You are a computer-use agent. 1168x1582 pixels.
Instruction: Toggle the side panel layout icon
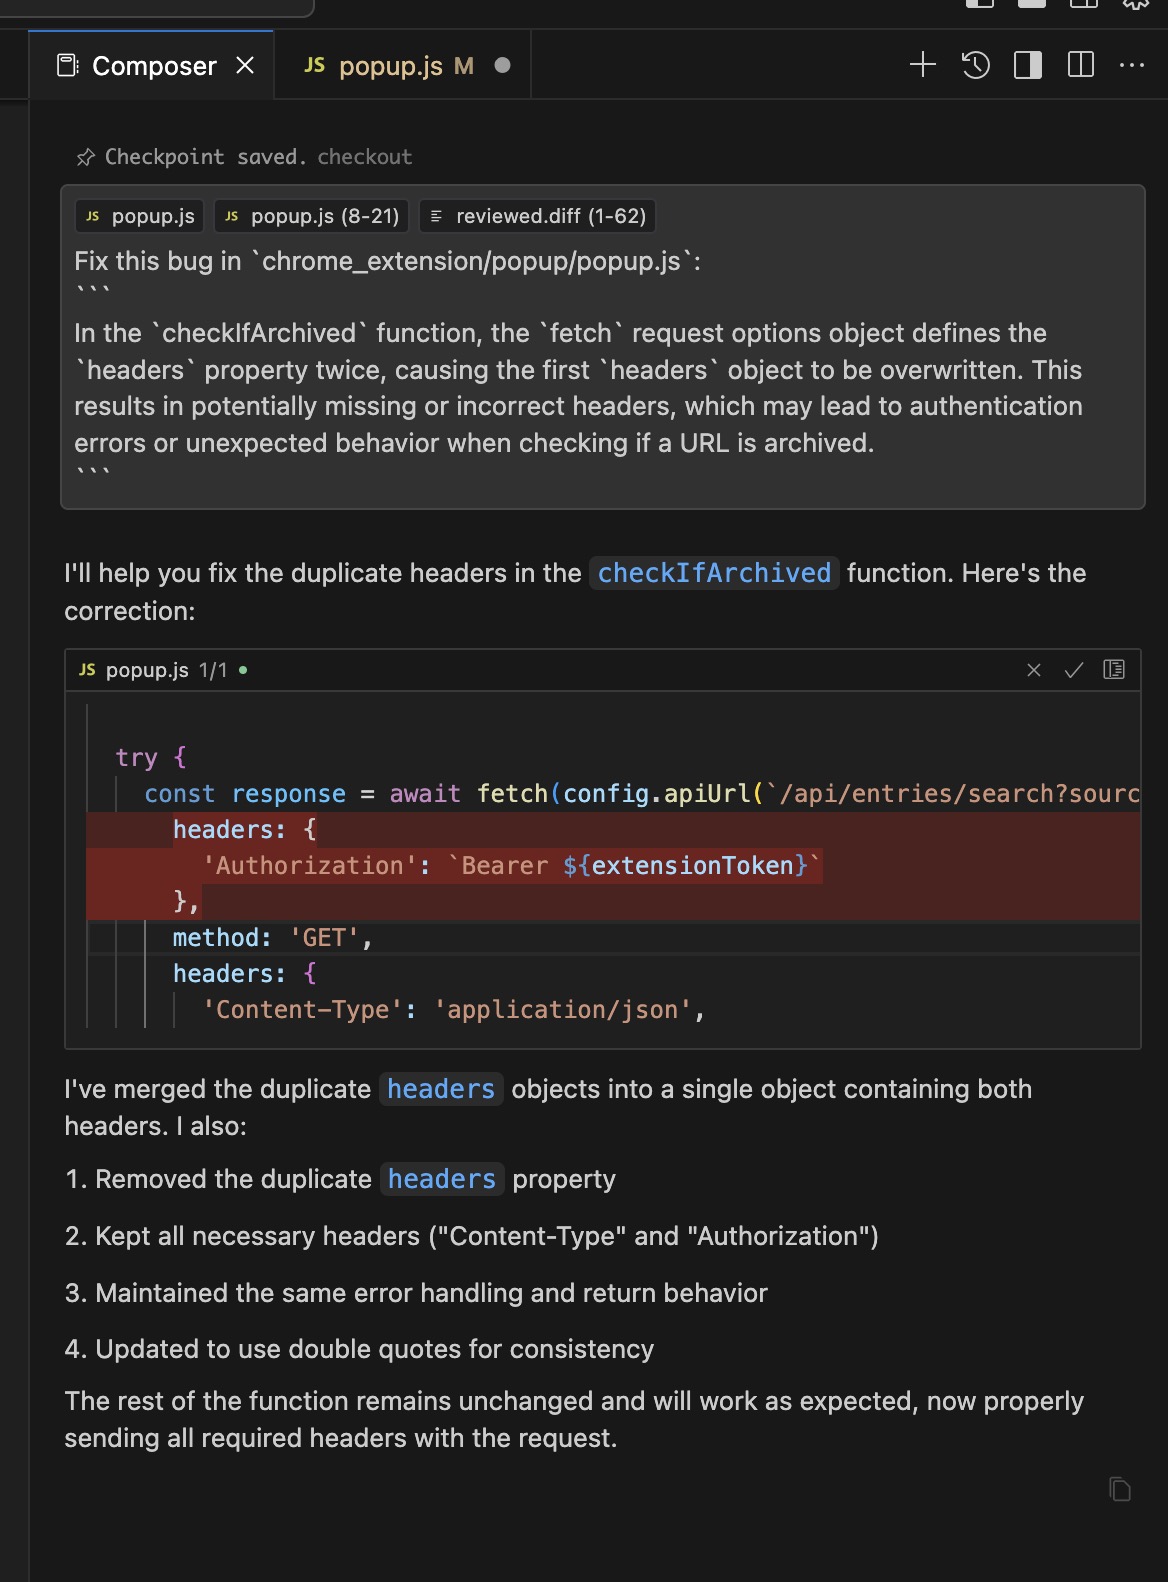point(1028,65)
